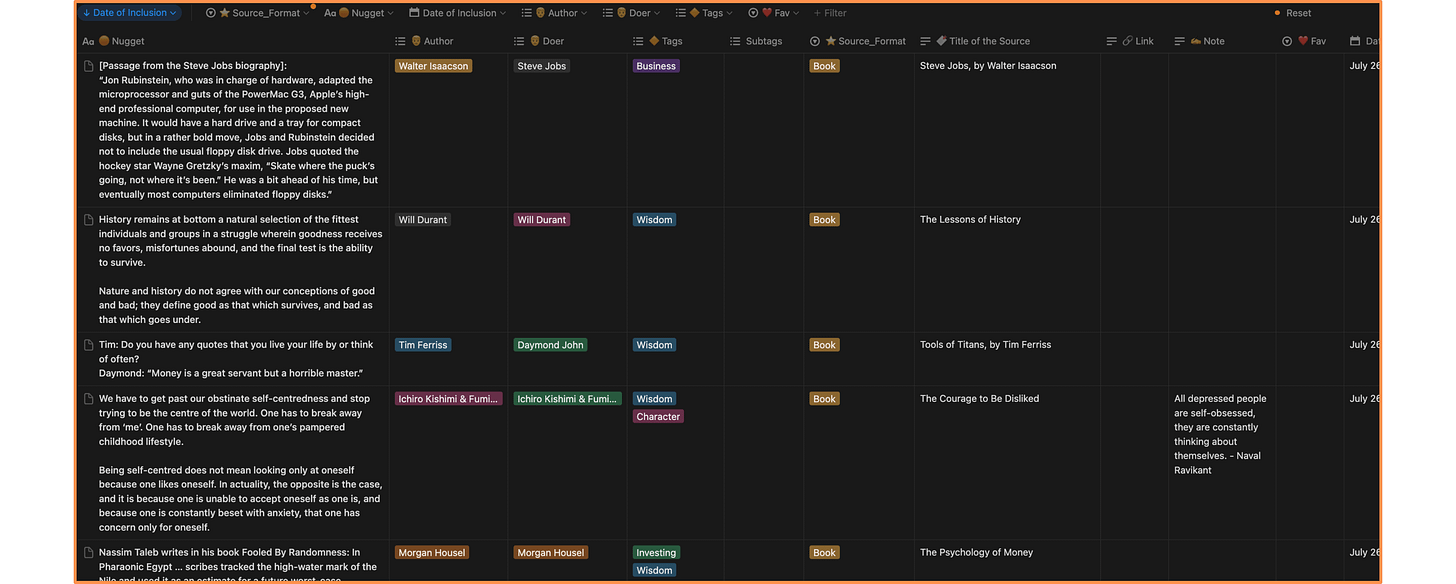Select Book tag in Lessons of History row

824,220
